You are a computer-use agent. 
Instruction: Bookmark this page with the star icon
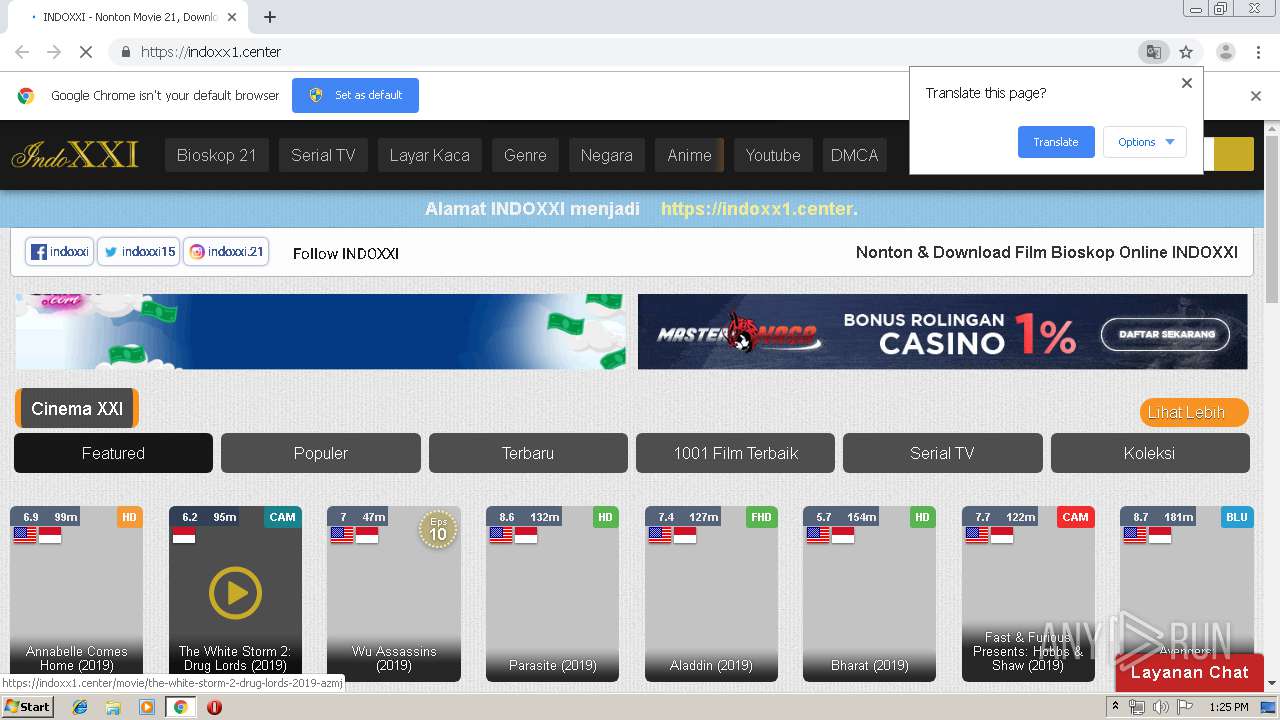(1186, 52)
